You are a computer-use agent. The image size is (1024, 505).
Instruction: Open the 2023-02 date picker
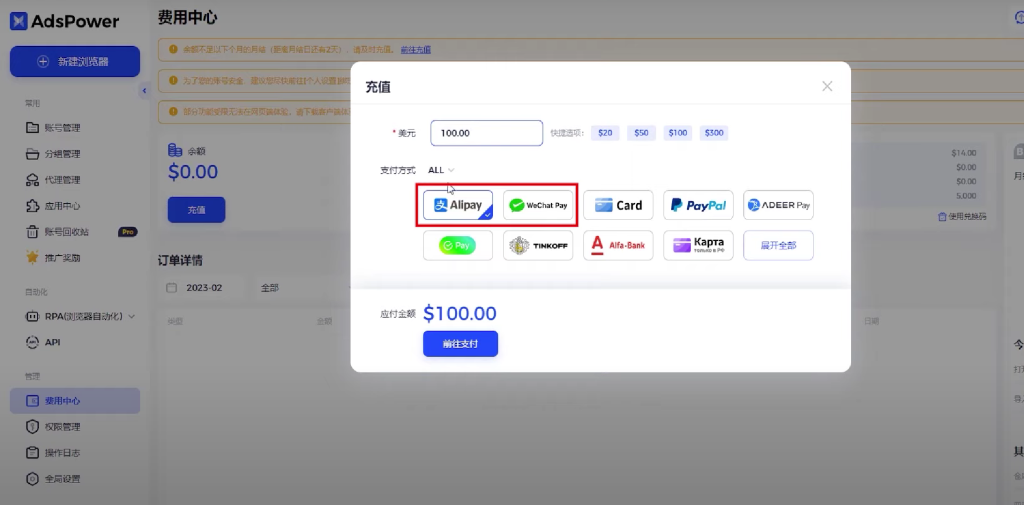200,287
